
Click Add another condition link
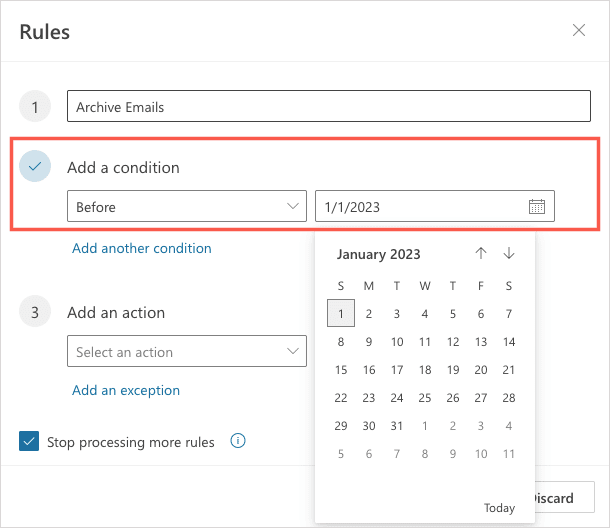(x=142, y=248)
